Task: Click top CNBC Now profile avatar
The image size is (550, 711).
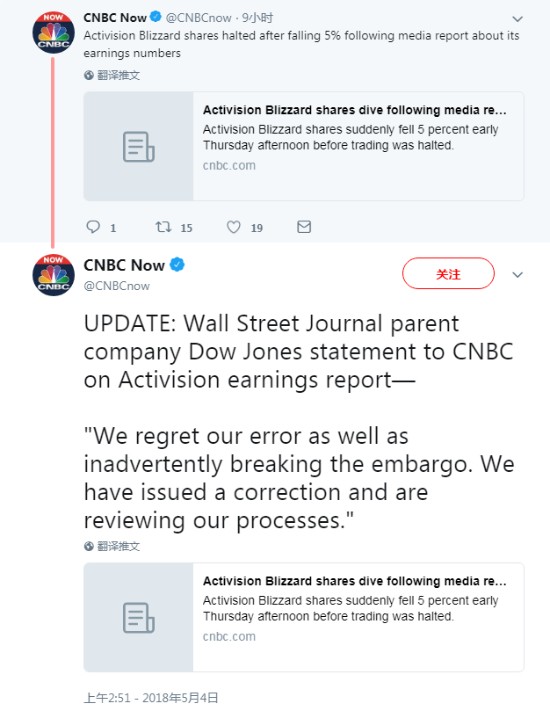Action: tap(53, 33)
